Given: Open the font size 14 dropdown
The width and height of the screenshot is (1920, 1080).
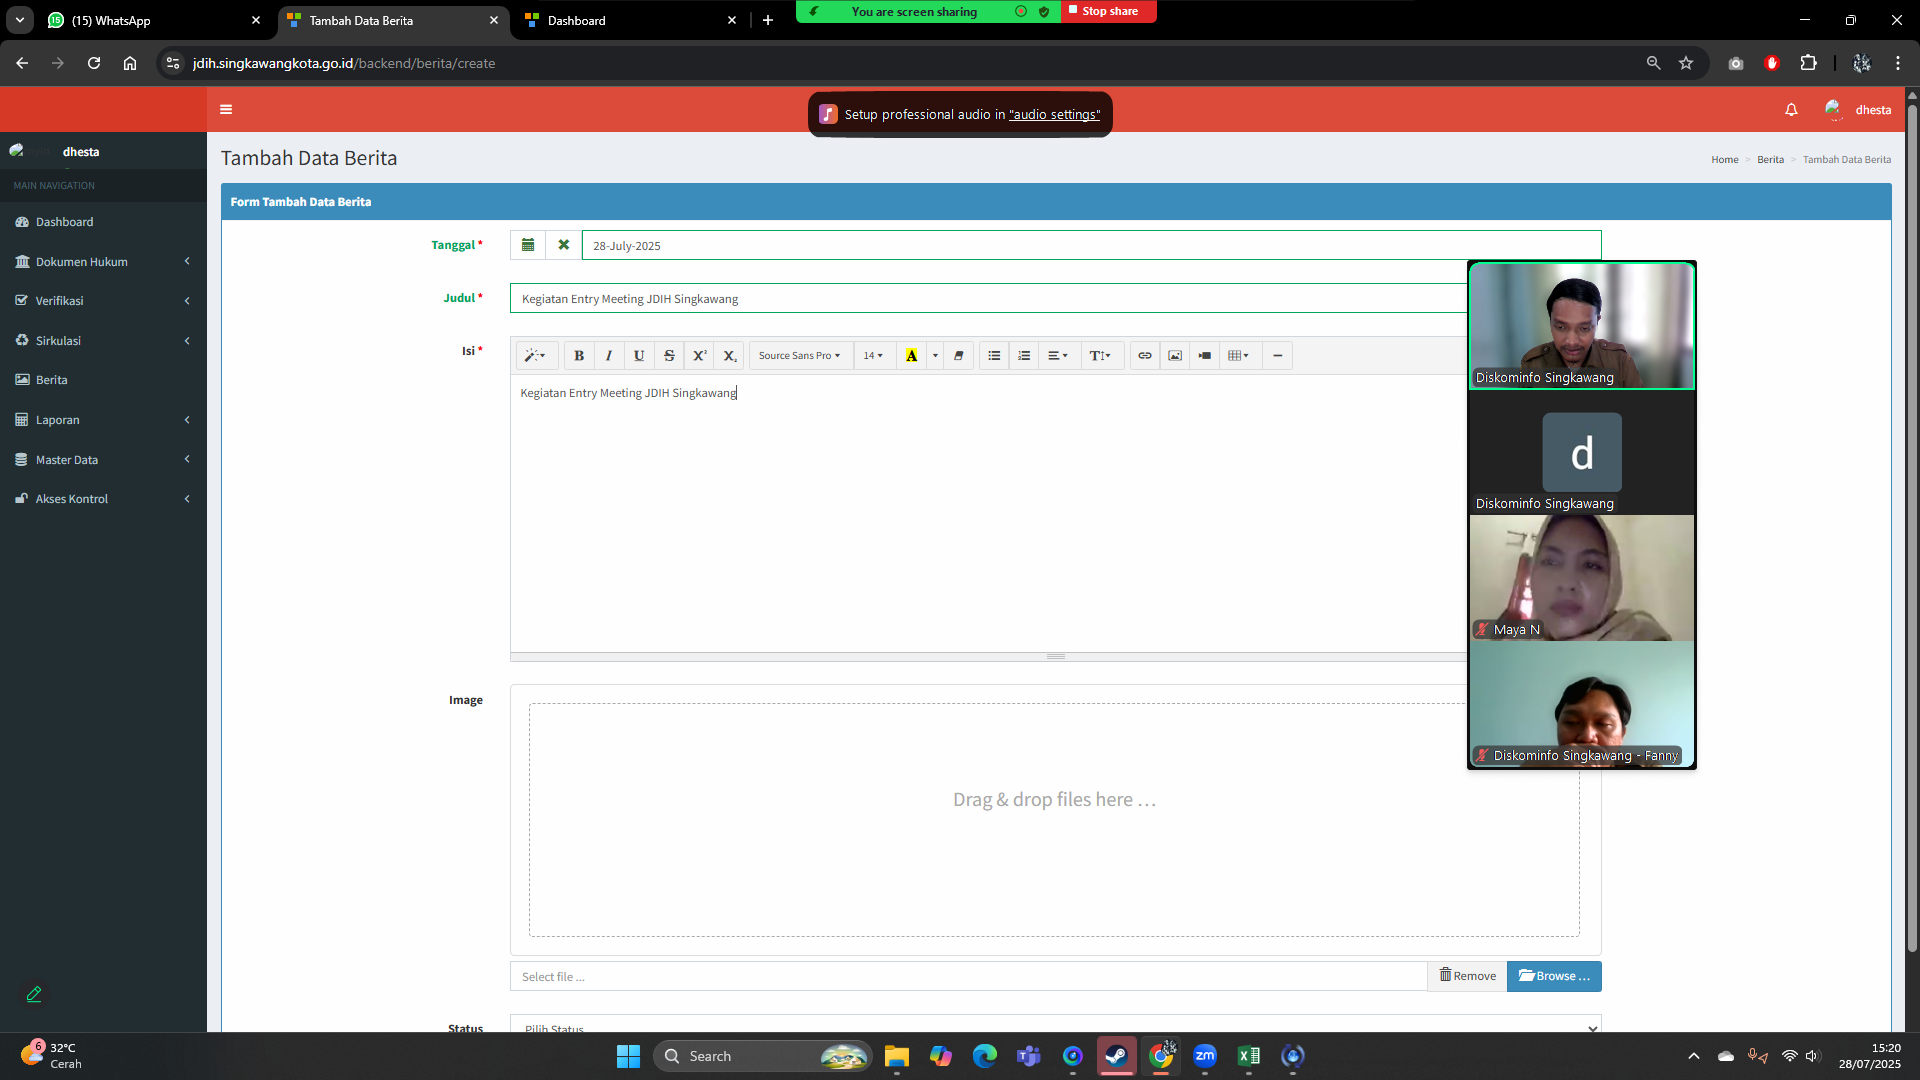Looking at the screenshot, I should pyautogui.click(x=873, y=356).
